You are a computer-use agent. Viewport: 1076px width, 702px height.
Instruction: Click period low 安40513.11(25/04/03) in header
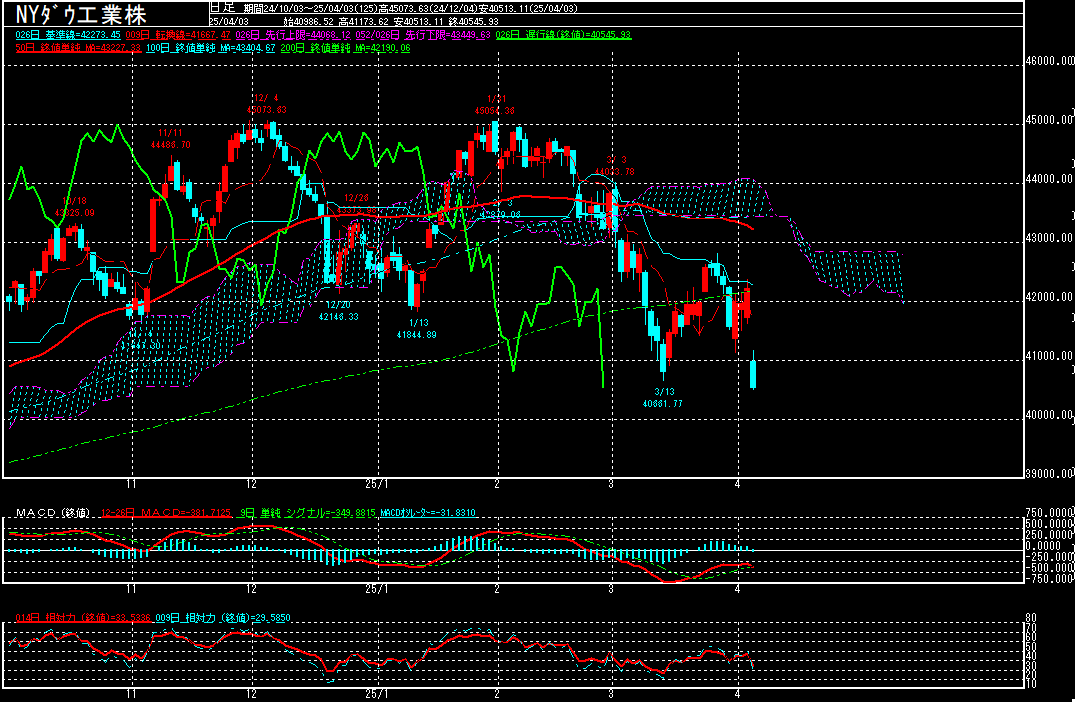pos(528,8)
